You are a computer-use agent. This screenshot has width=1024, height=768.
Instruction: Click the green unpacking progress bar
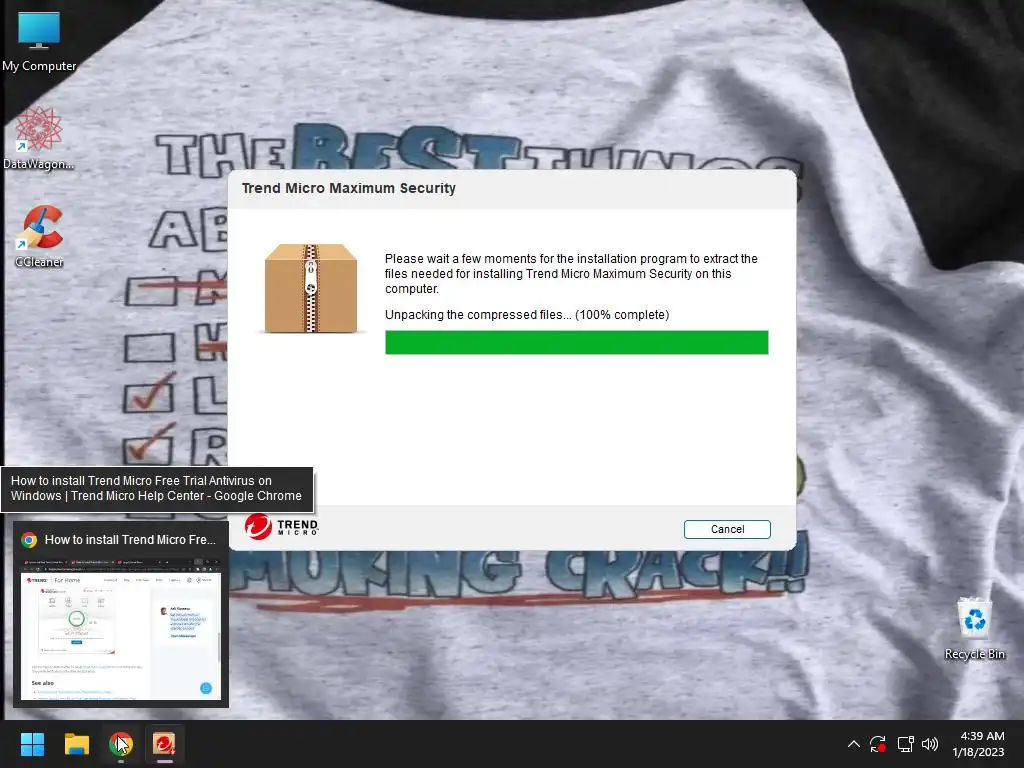(x=577, y=342)
